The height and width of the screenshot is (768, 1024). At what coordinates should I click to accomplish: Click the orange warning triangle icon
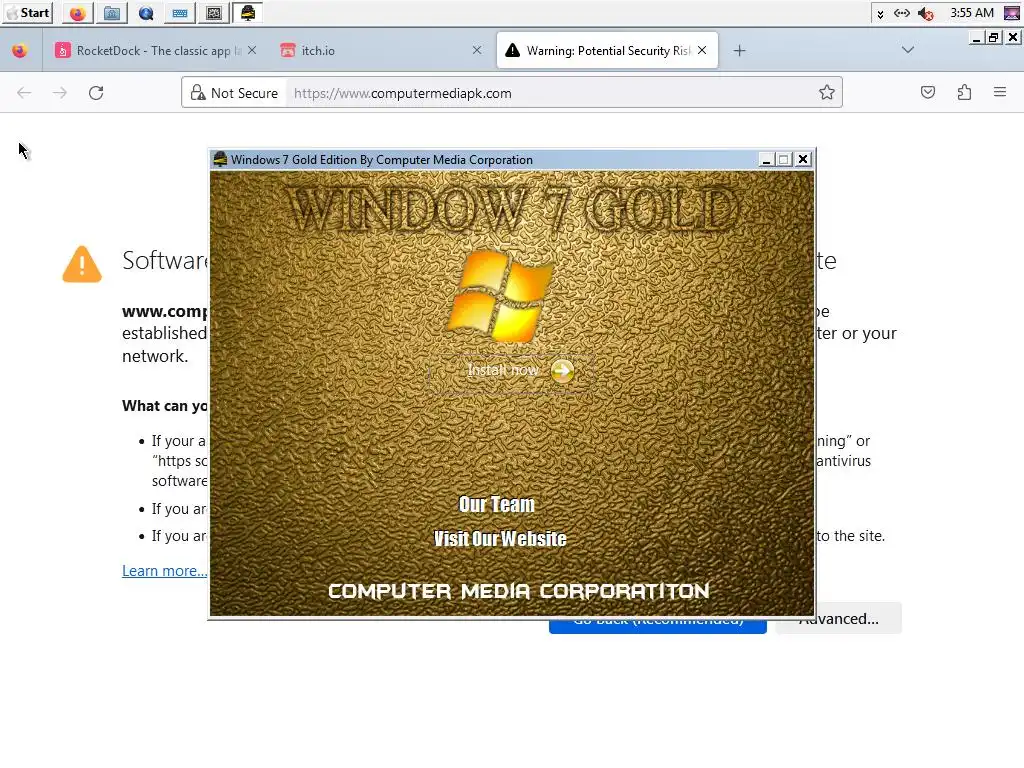(x=82, y=264)
